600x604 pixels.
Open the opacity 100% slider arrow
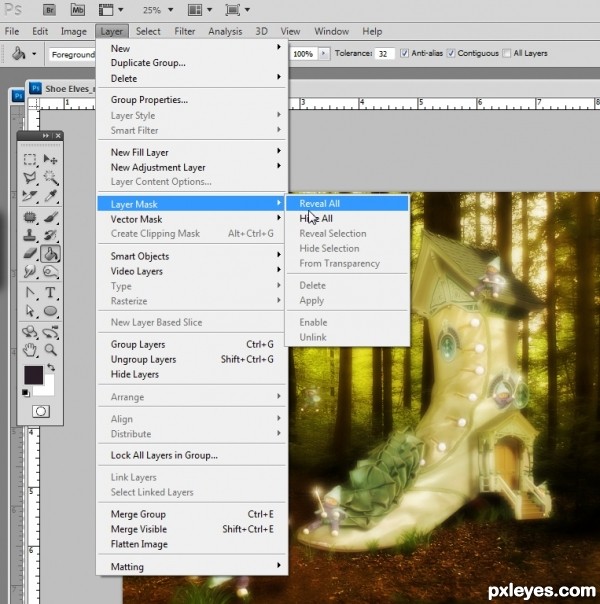pyautogui.click(x=323, y=54)
